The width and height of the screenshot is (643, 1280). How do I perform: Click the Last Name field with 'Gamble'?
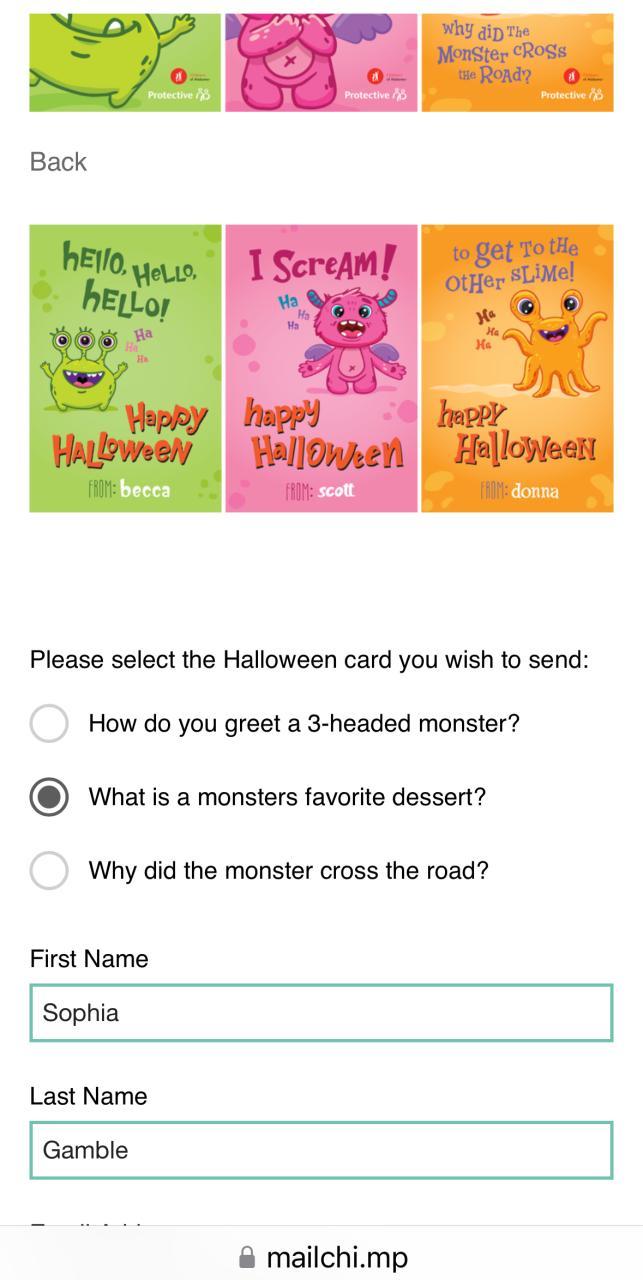(321, 1150)
